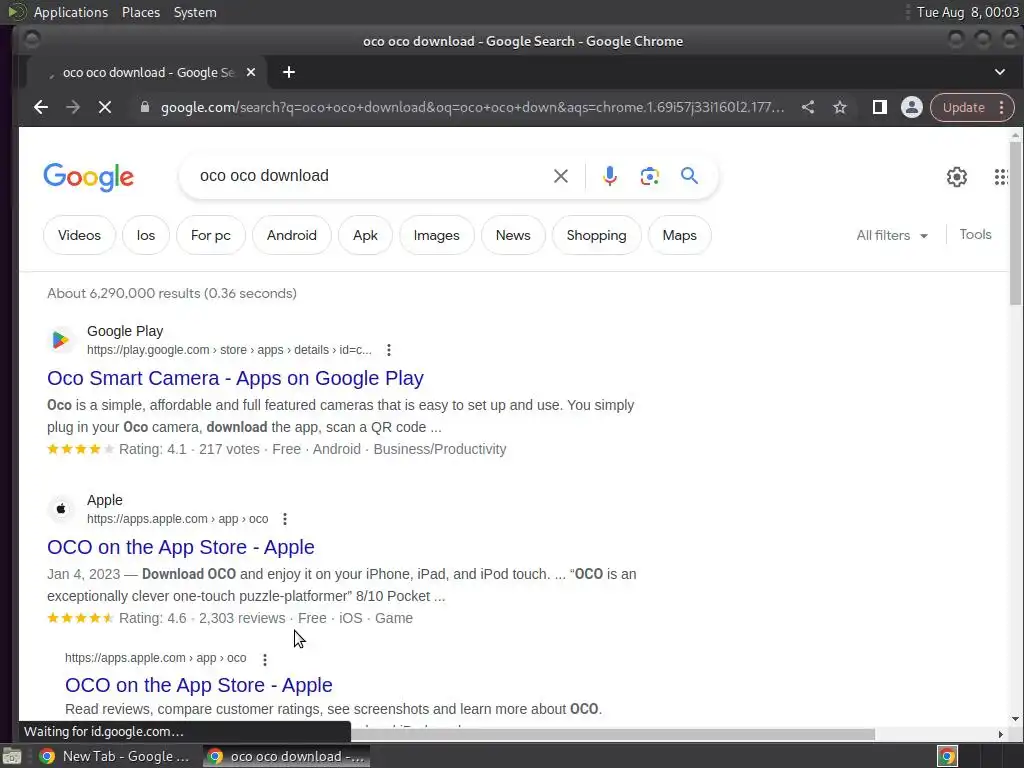
Task: Switch to Images results
Action: pos(436,235)
